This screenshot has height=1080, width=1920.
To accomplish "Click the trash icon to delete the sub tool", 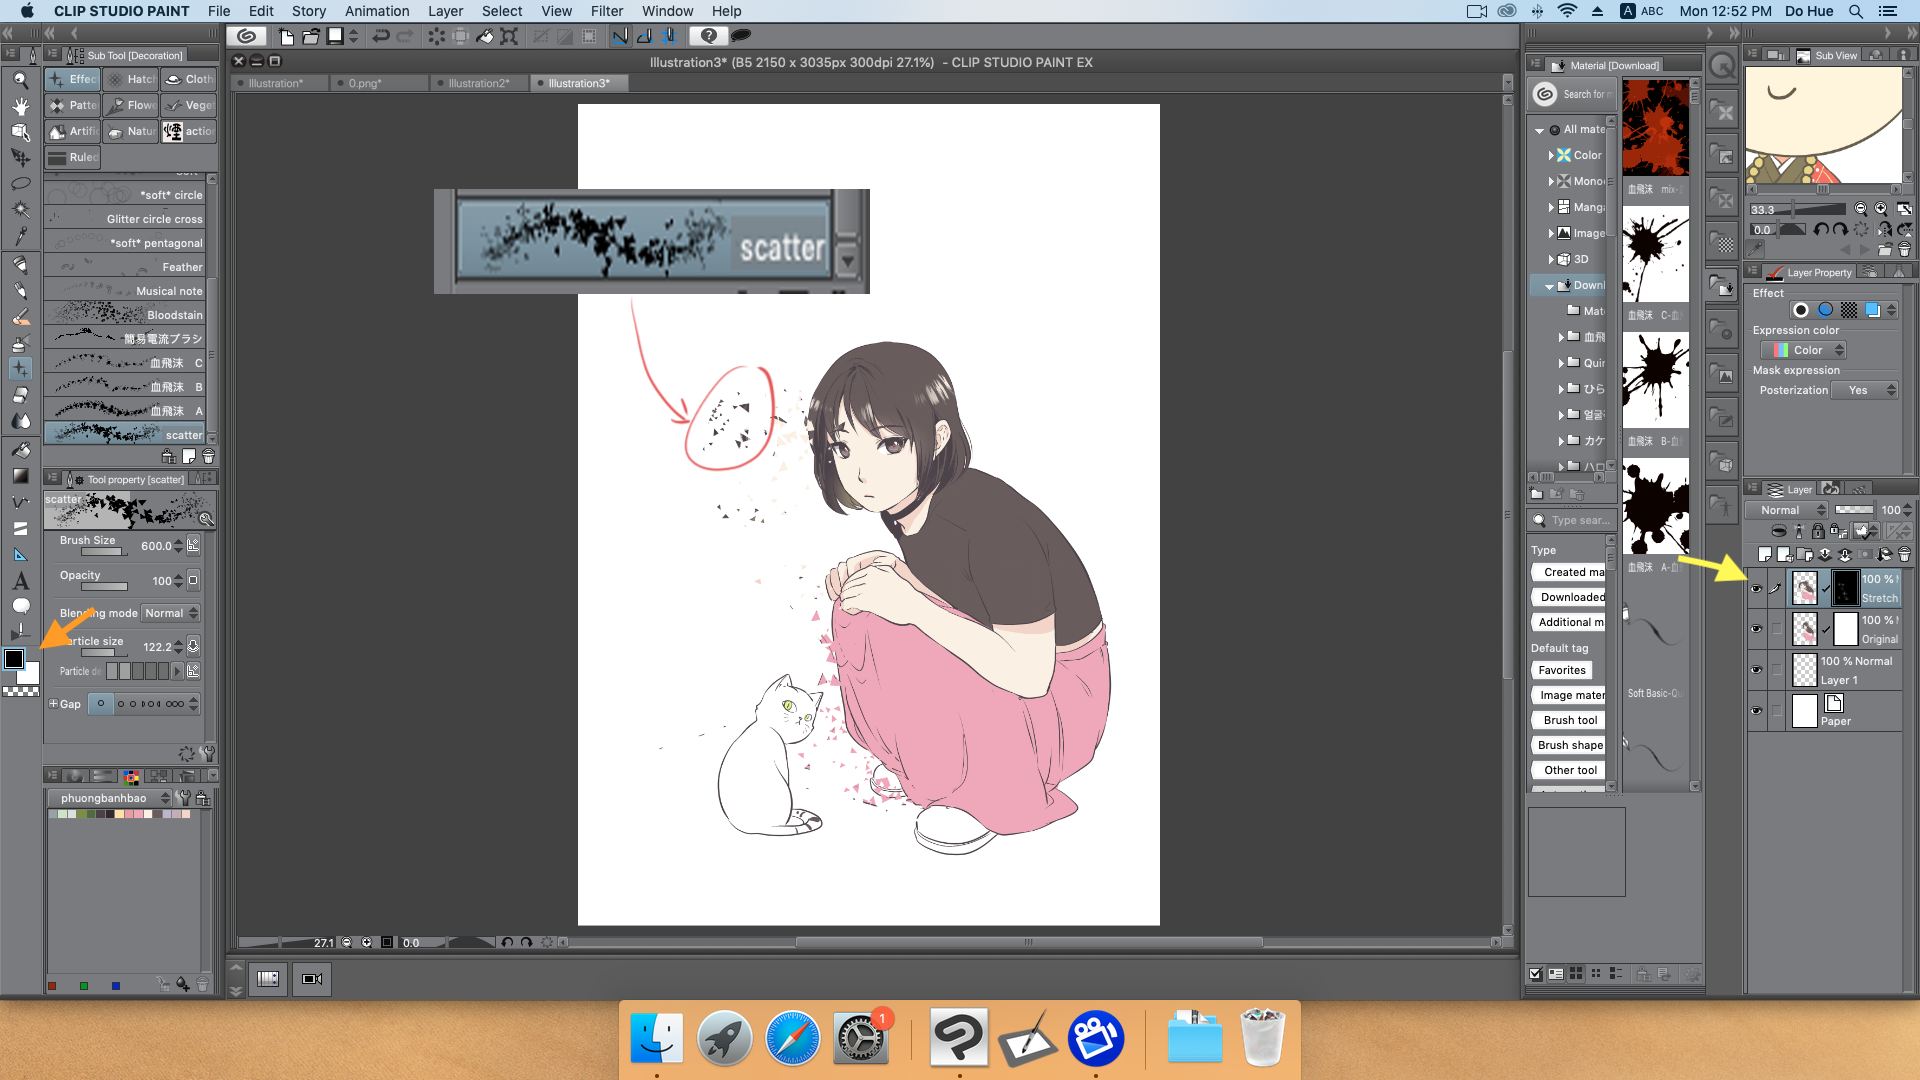I will [x=208, y=456].
